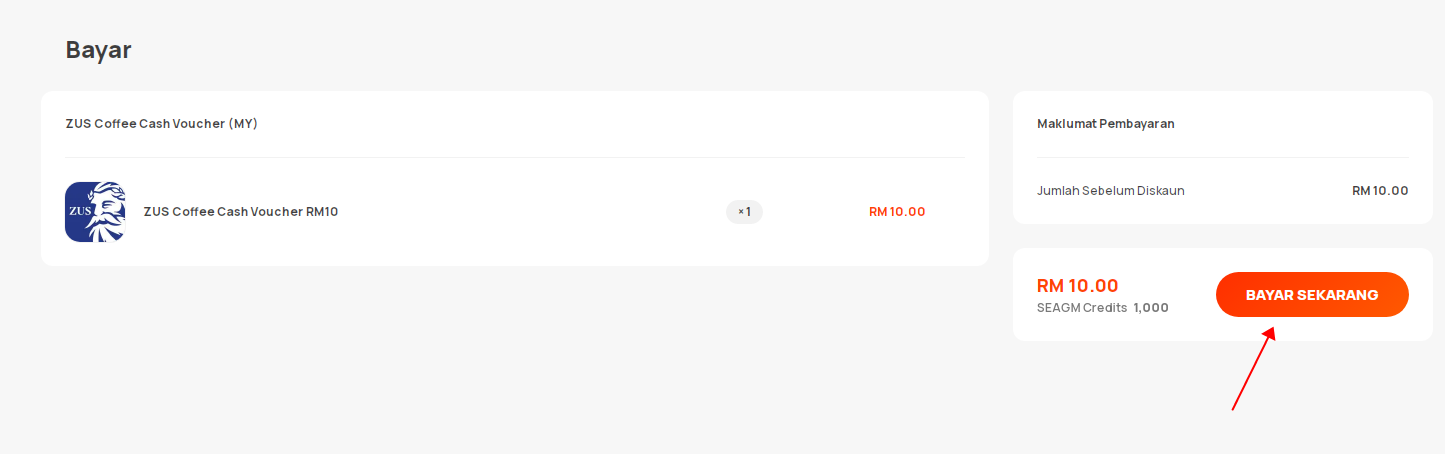
Task: Click the Maklumat Pembayaran heading
Action: 1106,124
